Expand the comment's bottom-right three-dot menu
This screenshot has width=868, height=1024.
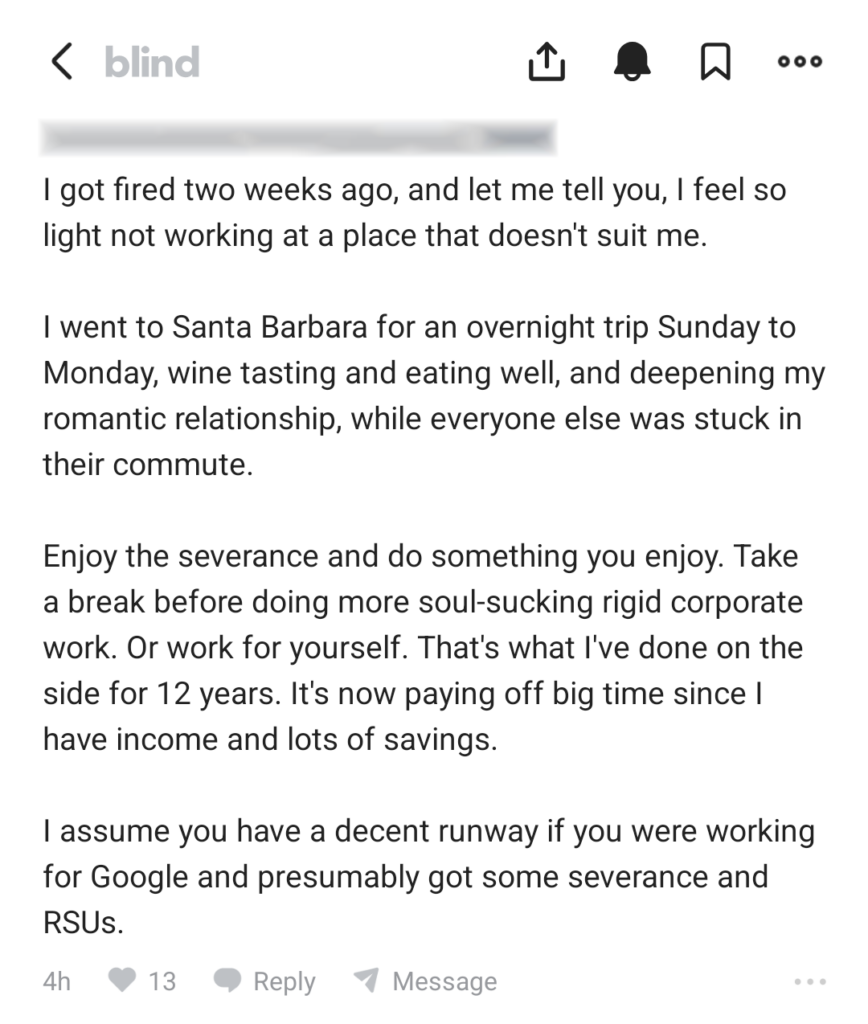tap(809, 982)
